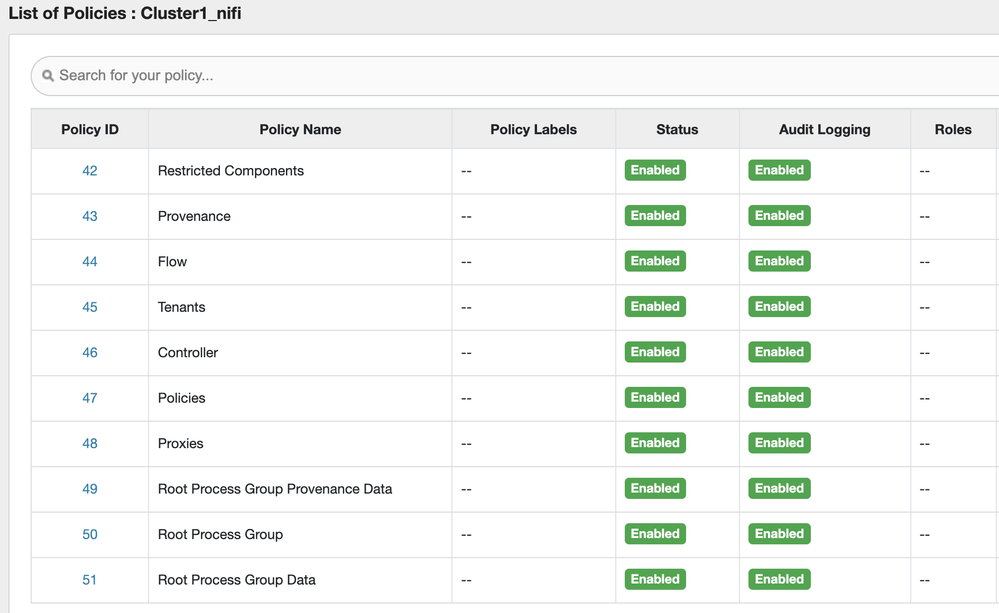
Task: Select the 'Proxies' policy name
Action: coord(181,444)
